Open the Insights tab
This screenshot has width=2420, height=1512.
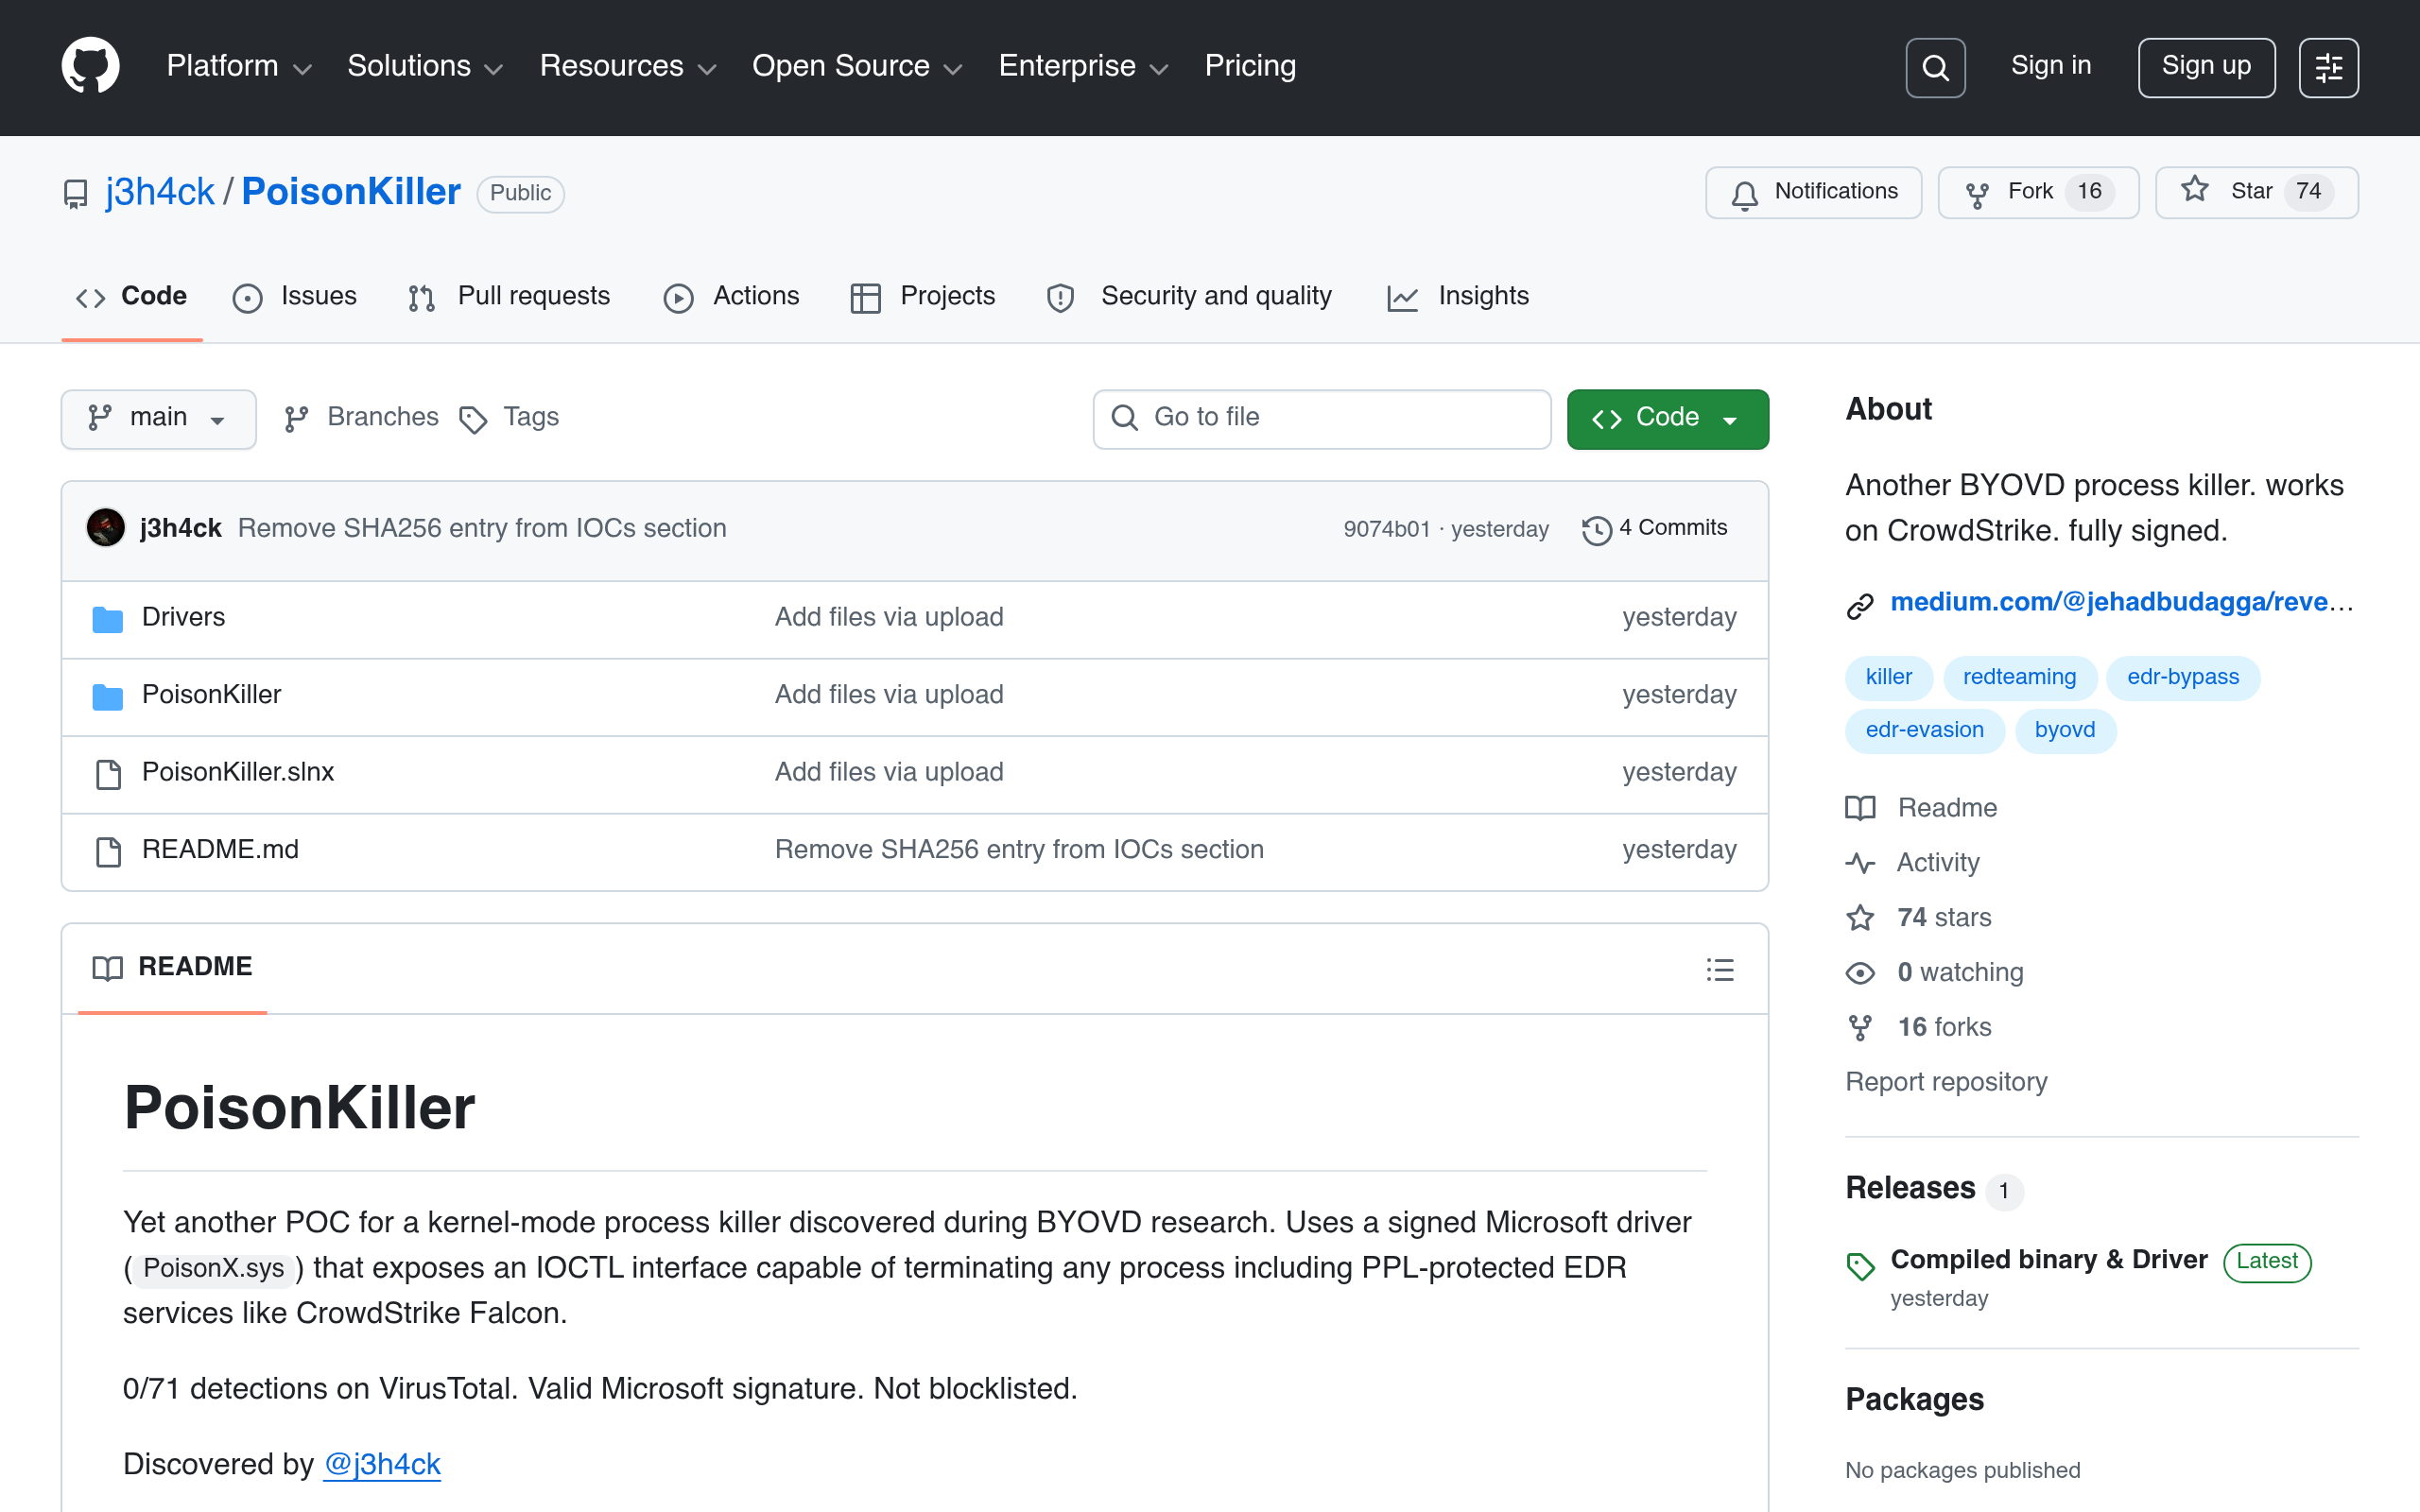(1458, 297)
